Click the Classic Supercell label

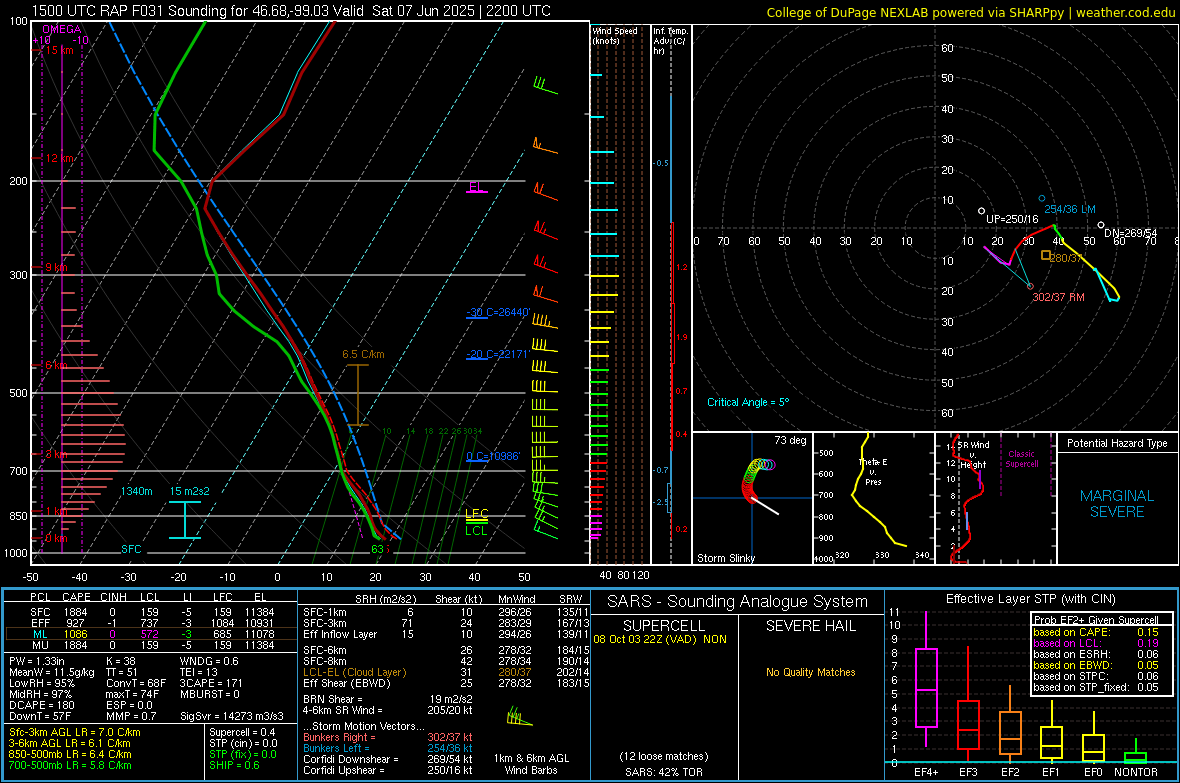(x=1021, y=459)
